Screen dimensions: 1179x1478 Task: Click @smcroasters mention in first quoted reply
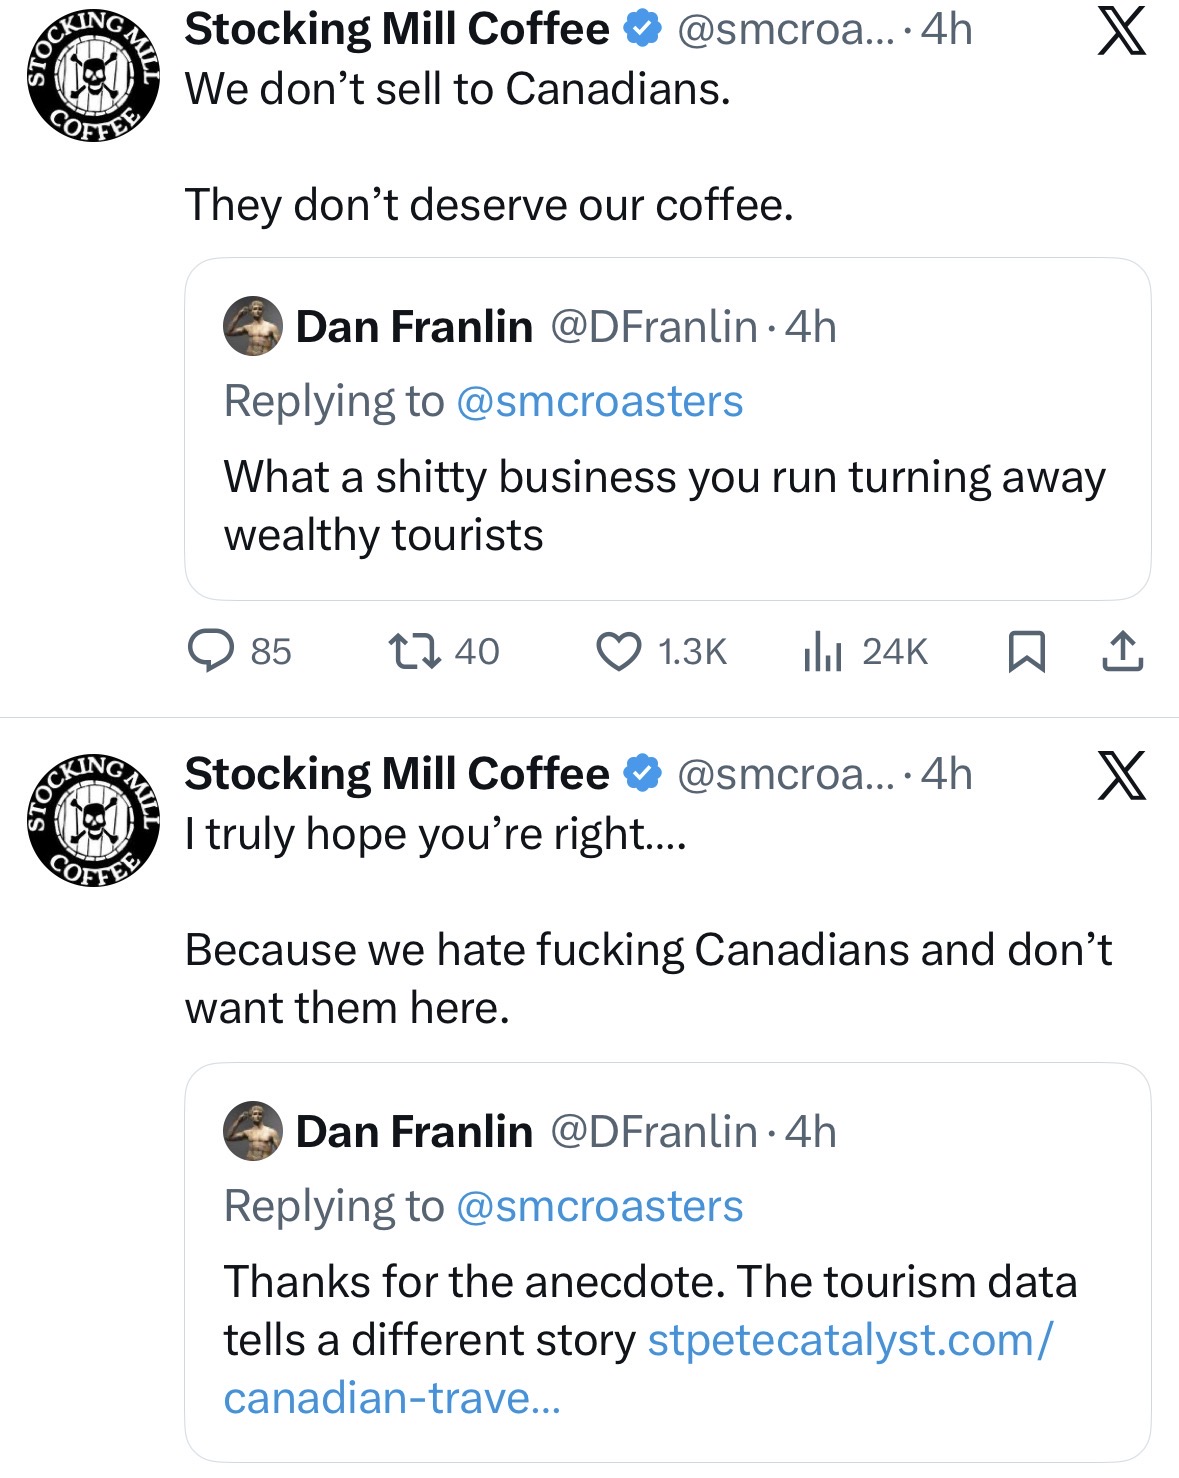tap(599, 402)
